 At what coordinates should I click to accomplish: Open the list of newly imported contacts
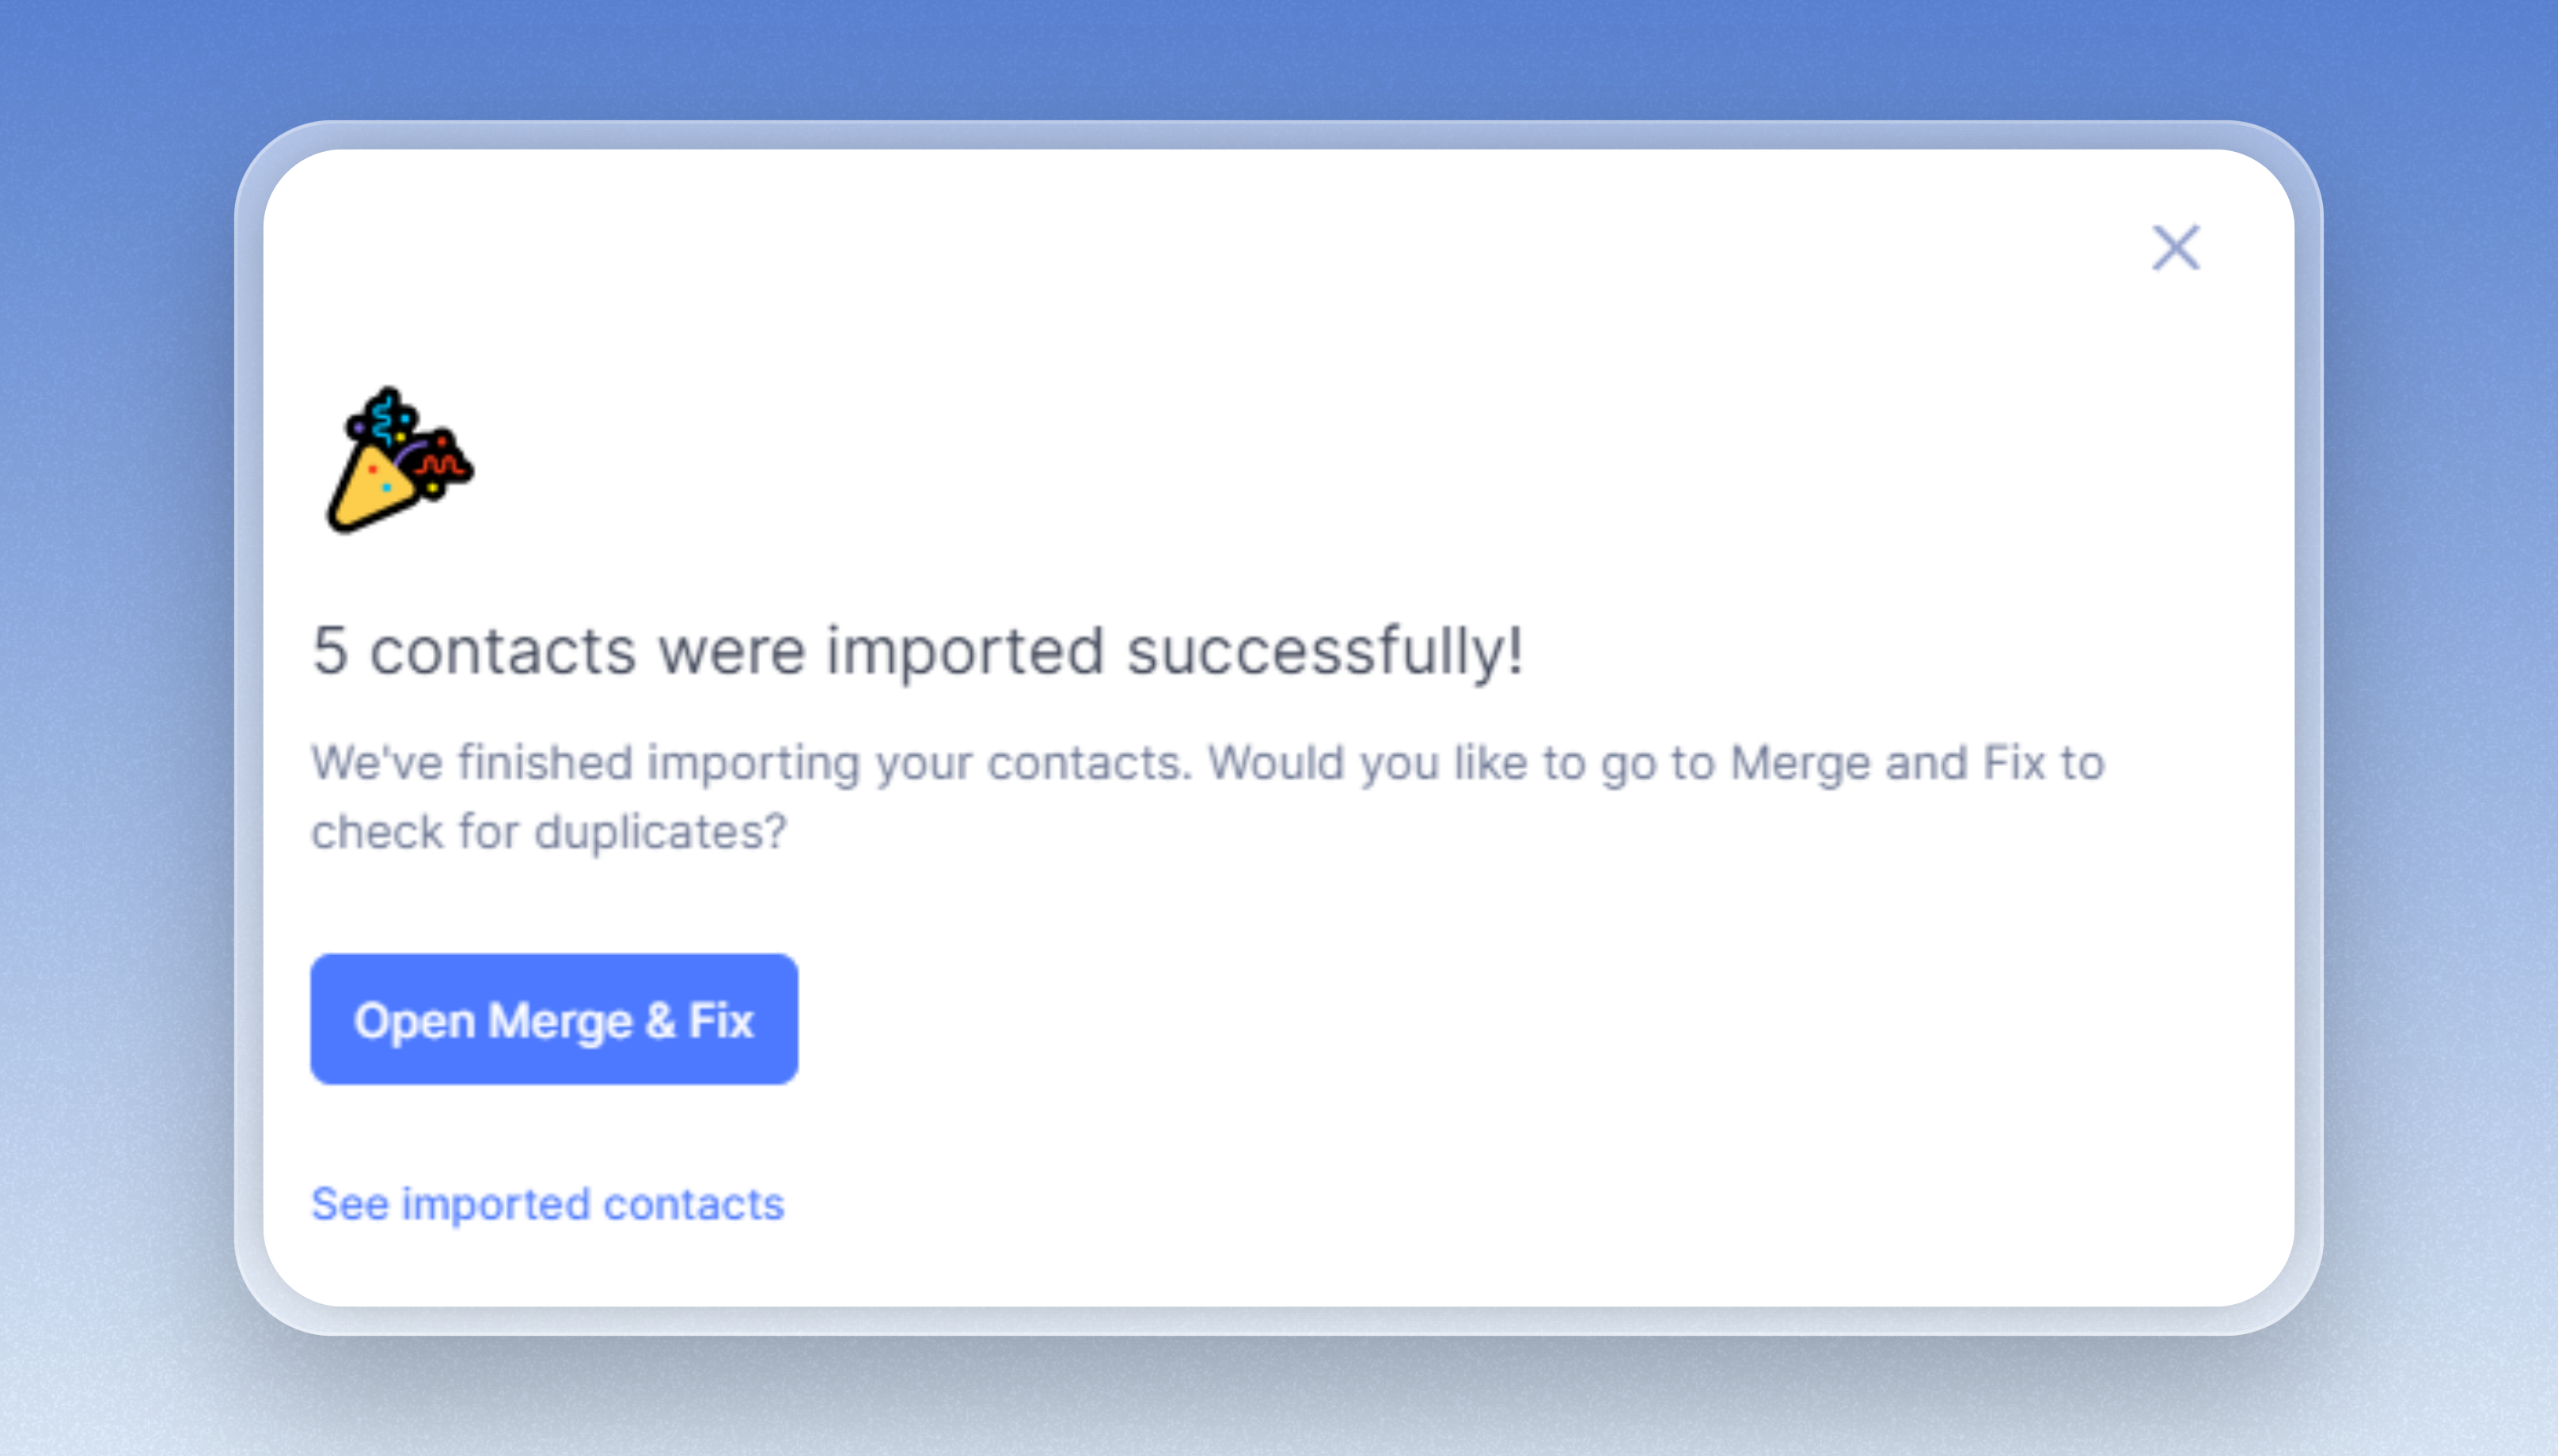548,1204
